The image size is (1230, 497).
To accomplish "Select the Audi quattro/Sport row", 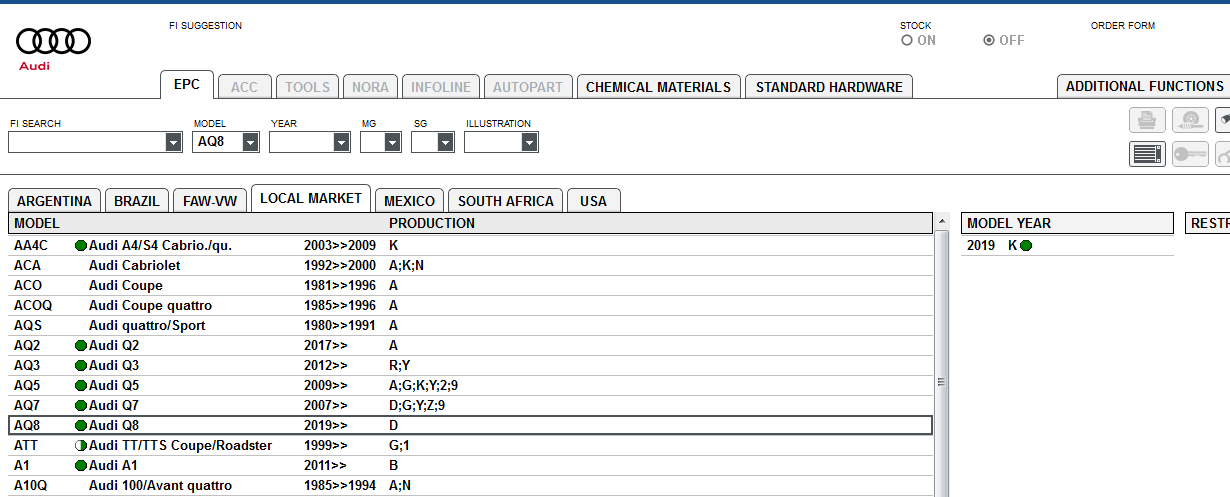I will (x=470, y=325).
